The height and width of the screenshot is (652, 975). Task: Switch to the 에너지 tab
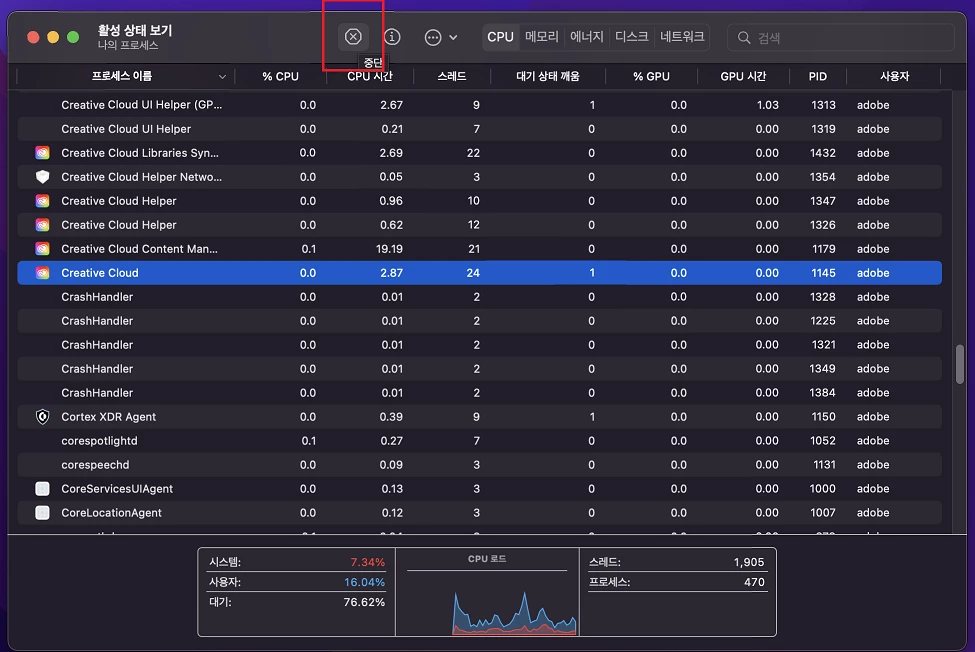(586, 37)
